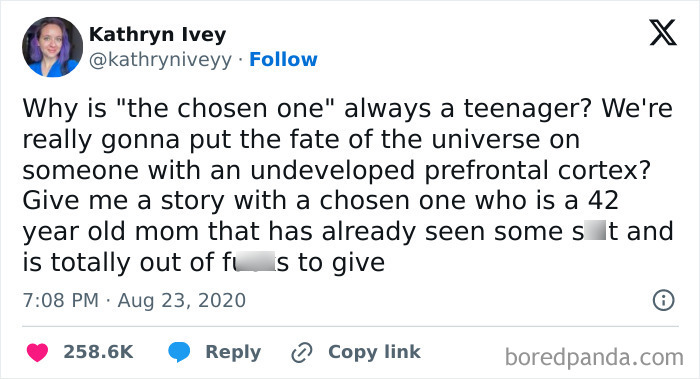
Task: Click the boredpanda.com watermark
Action: [x=594, y=358]
